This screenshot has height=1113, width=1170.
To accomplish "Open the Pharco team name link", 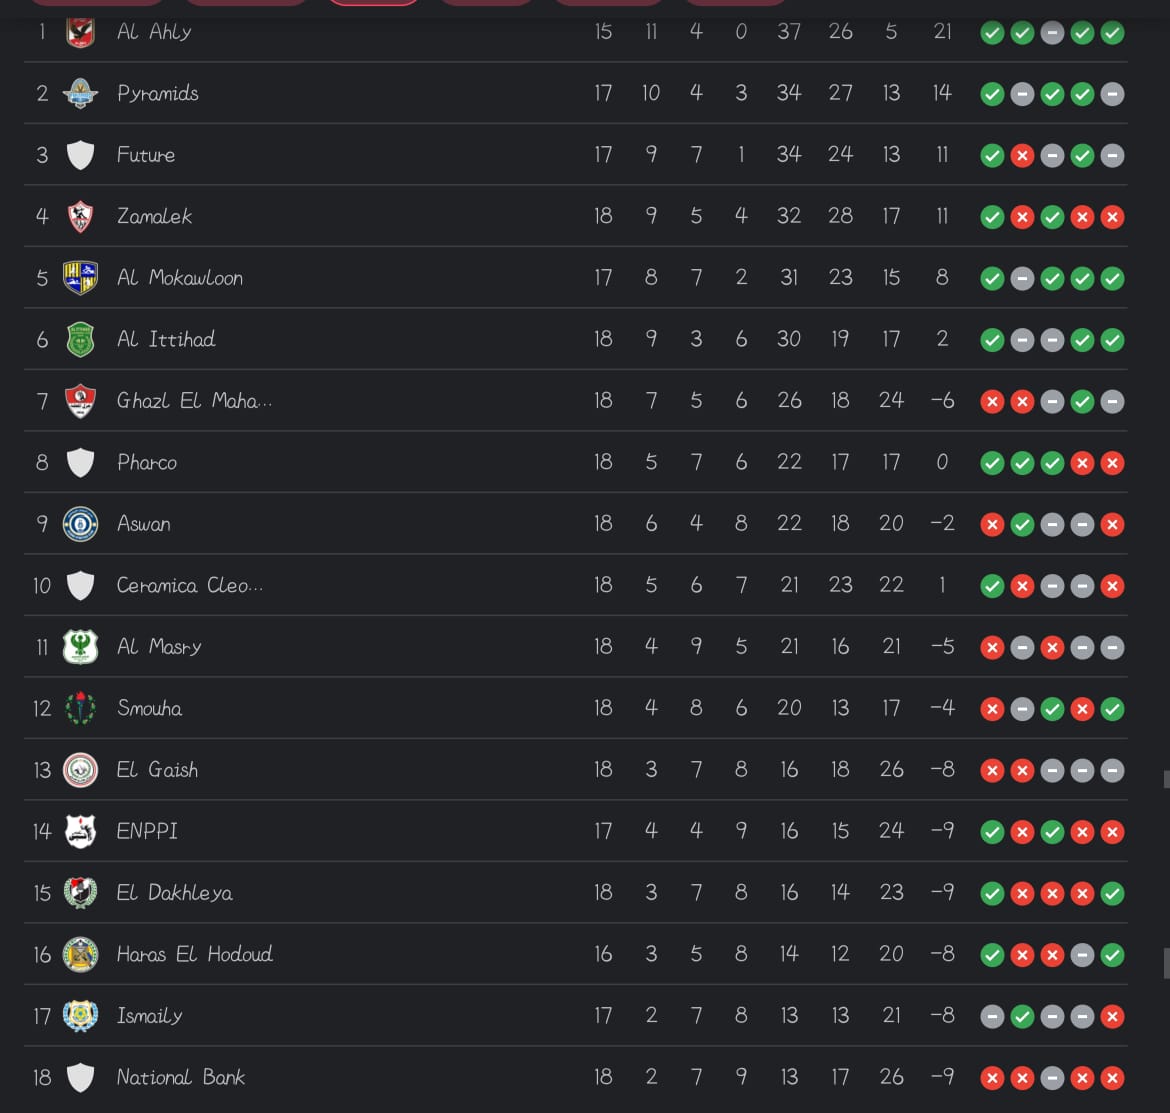I will [x=147, y=462].
